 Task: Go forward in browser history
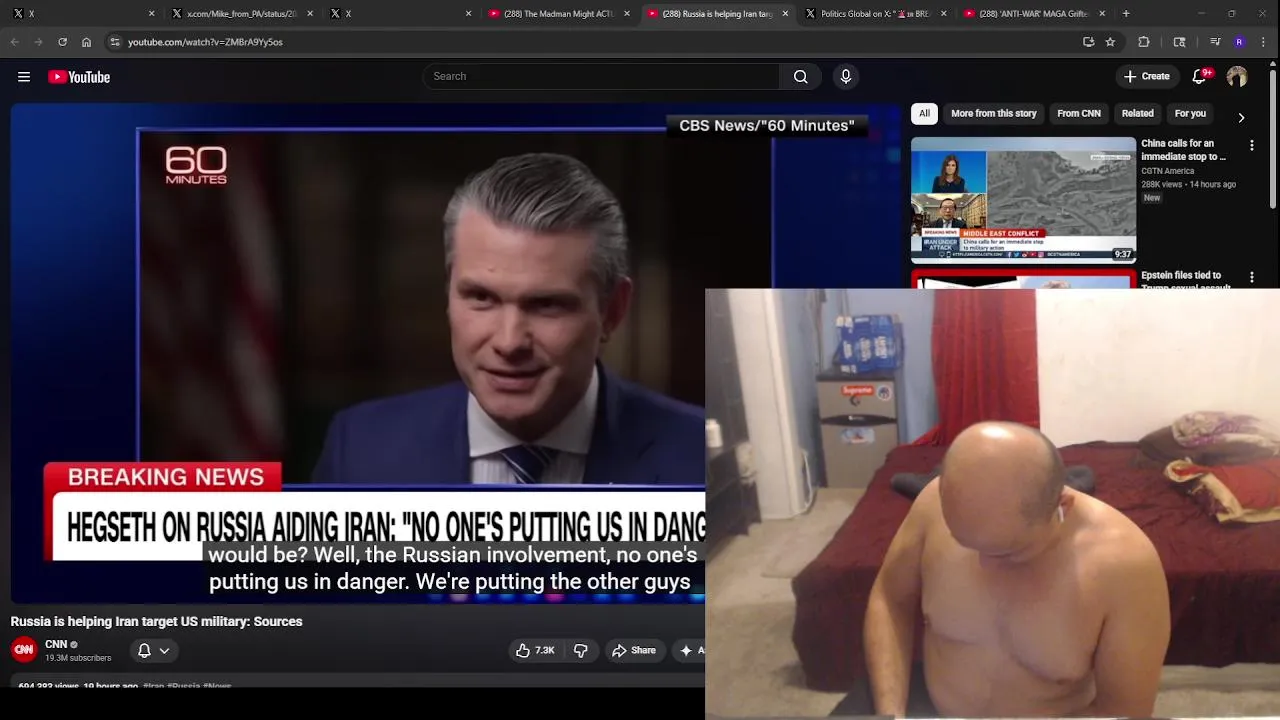[38, 42]
